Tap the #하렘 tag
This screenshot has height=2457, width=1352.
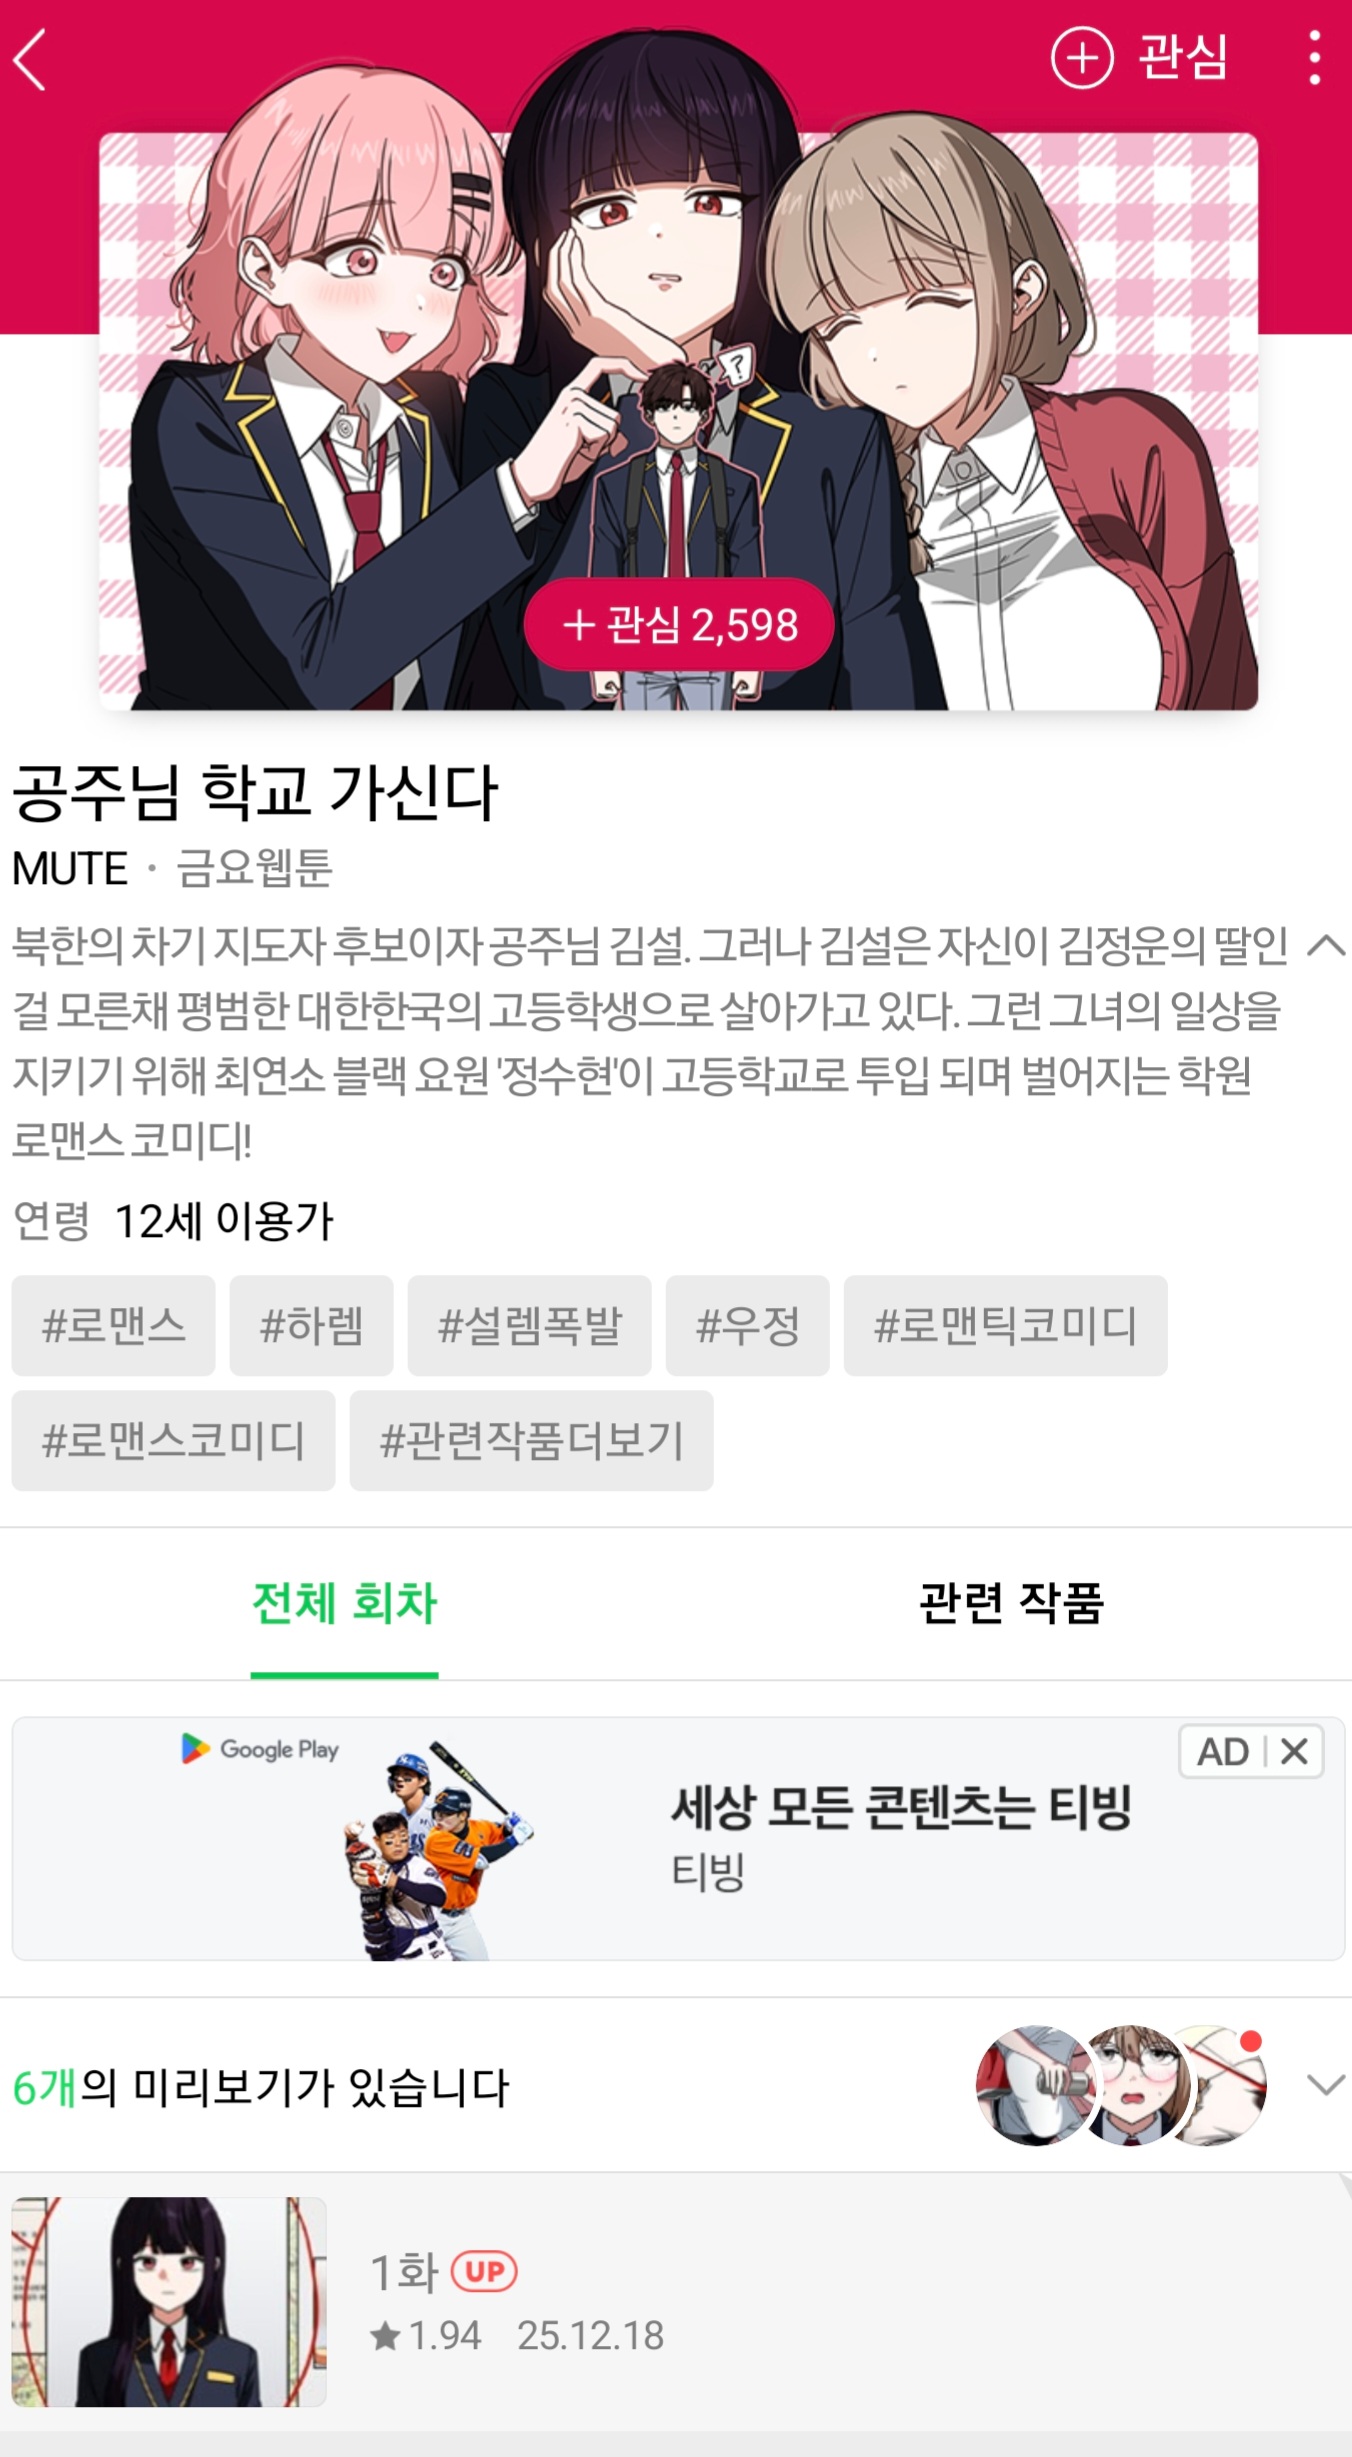[311, 1325]
